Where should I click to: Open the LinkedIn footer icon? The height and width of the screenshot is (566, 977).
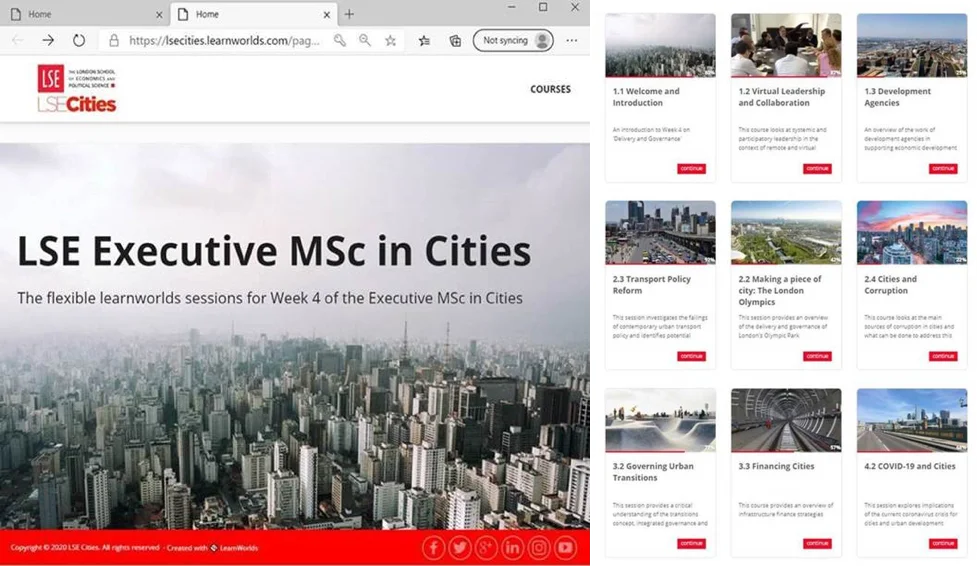[512, 548]
